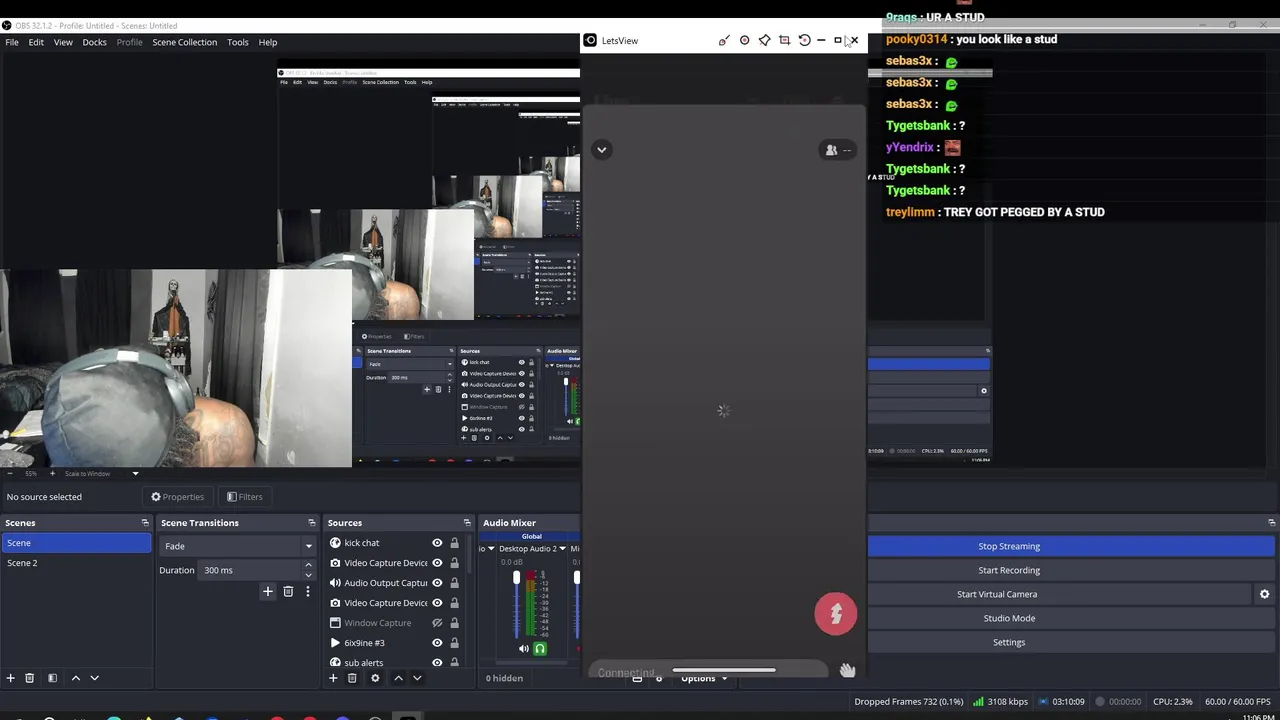This screenshot has height=720, width=1280.
Task: Open the Scene Collection menu
Action: point(184,42)
